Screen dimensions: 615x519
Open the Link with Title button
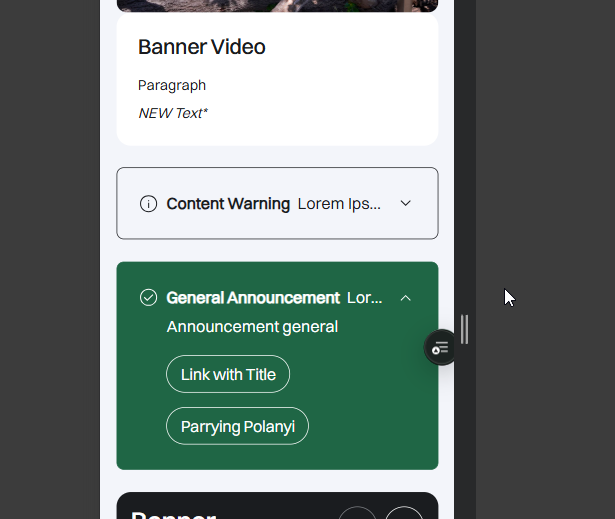click(228, 374)
